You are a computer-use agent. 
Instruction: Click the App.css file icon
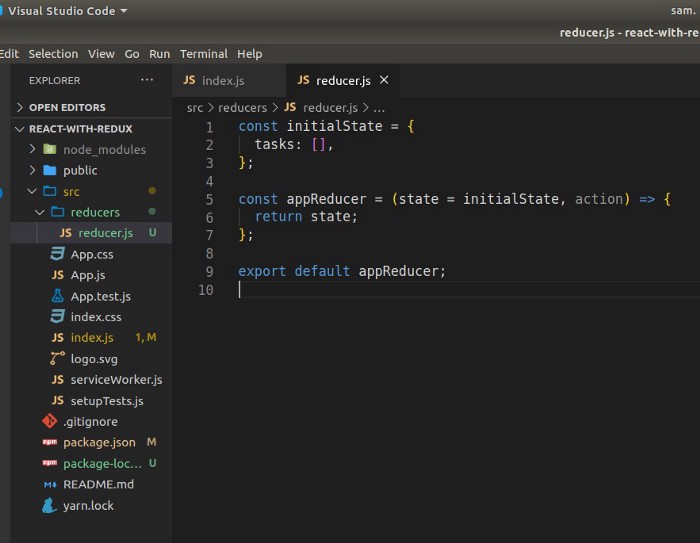click(x=57, y=254)
